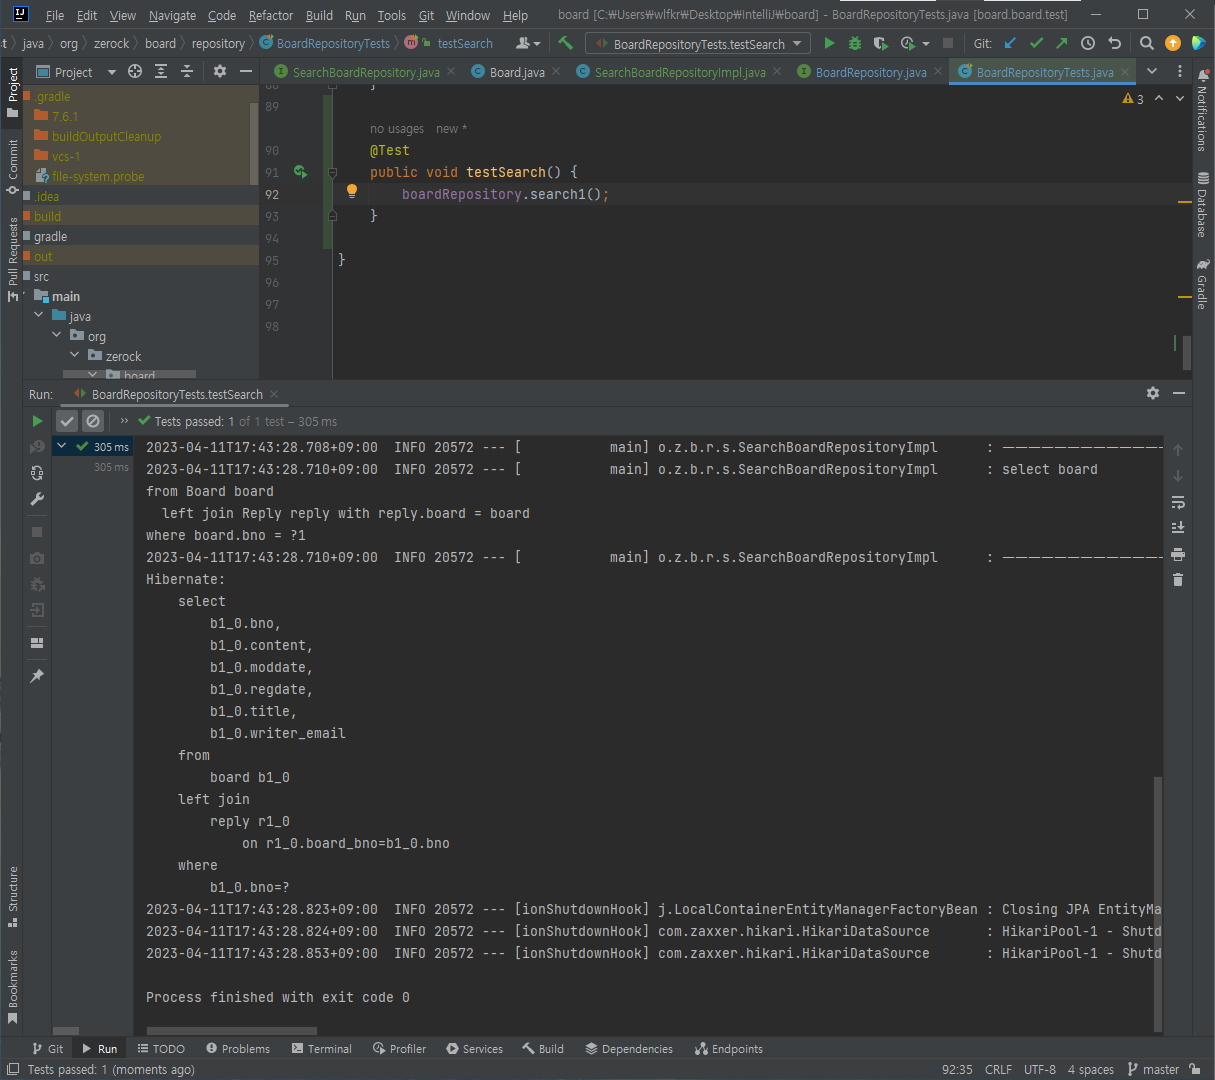Switch to the BoardRepository.java tab

871,72
